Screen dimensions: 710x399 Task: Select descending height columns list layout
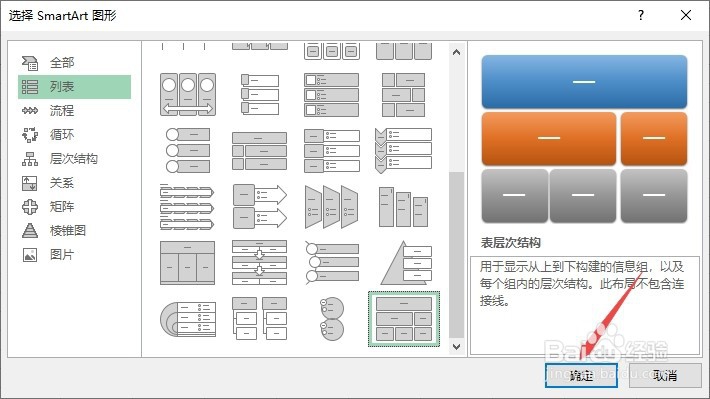(x=403, y=207)
